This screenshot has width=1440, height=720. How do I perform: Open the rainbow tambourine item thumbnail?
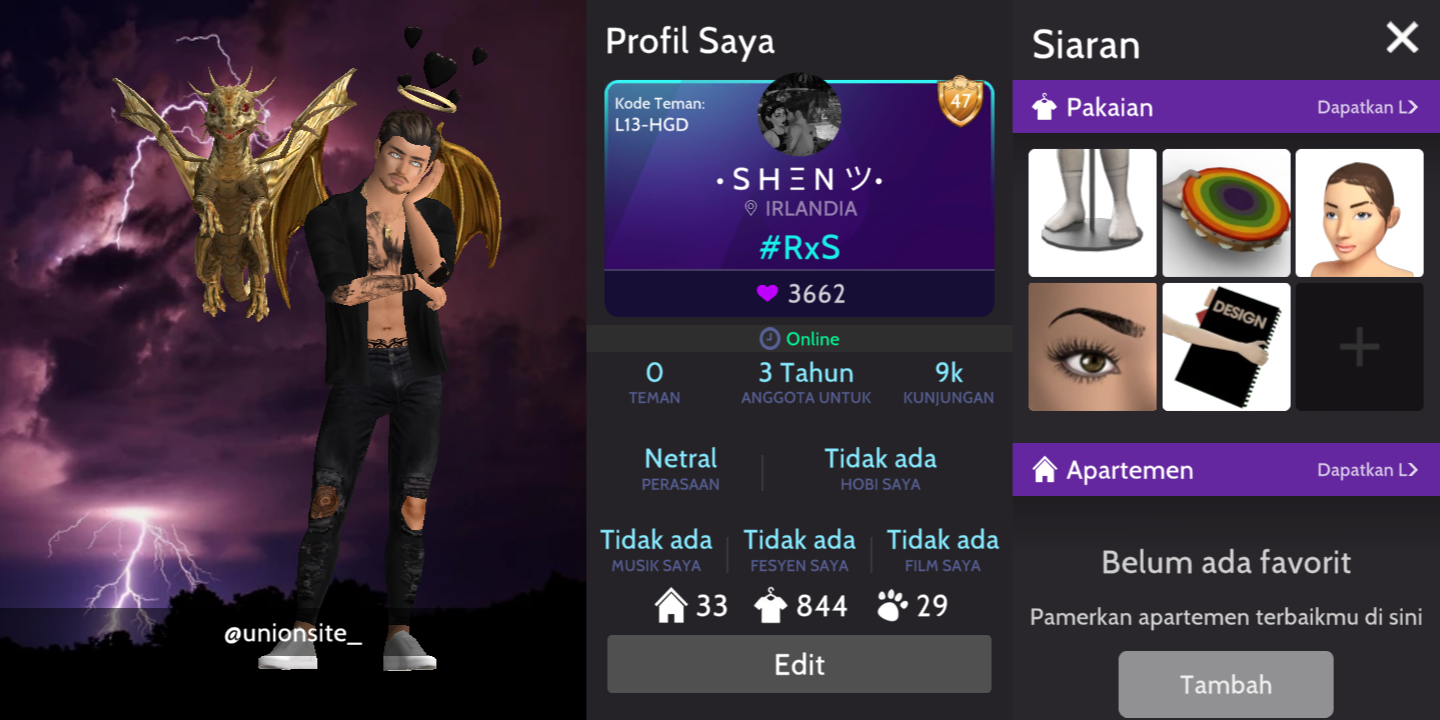point(1226,213)
